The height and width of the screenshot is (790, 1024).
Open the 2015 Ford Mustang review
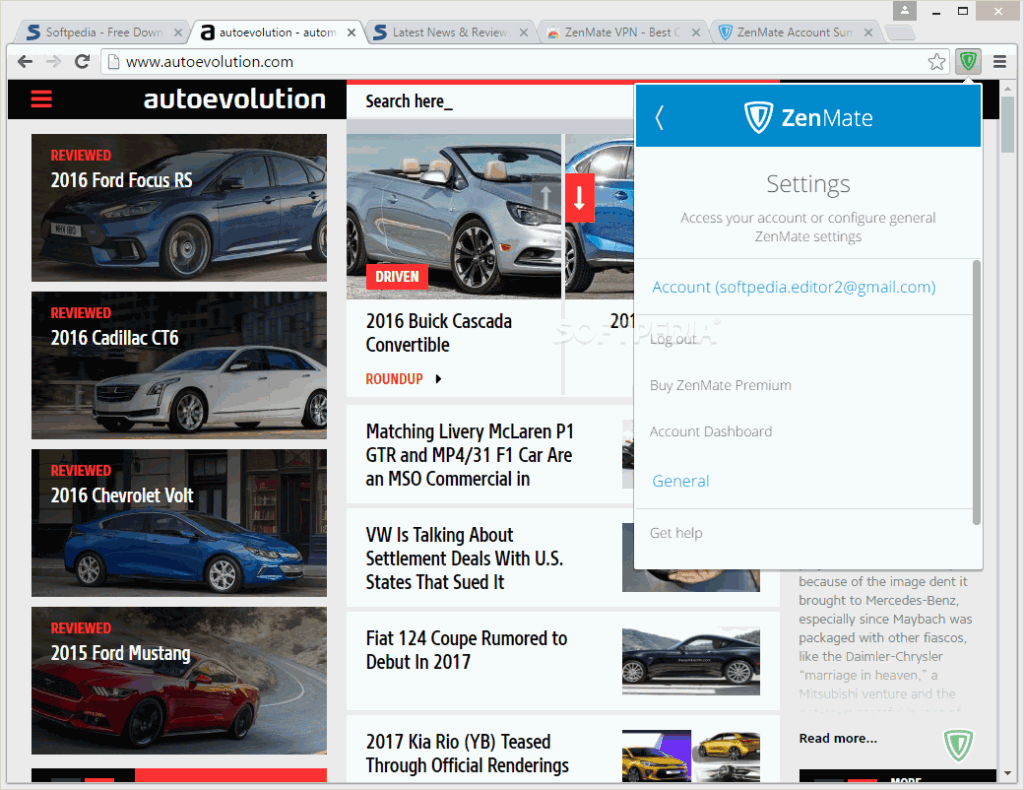click(179, 680)
